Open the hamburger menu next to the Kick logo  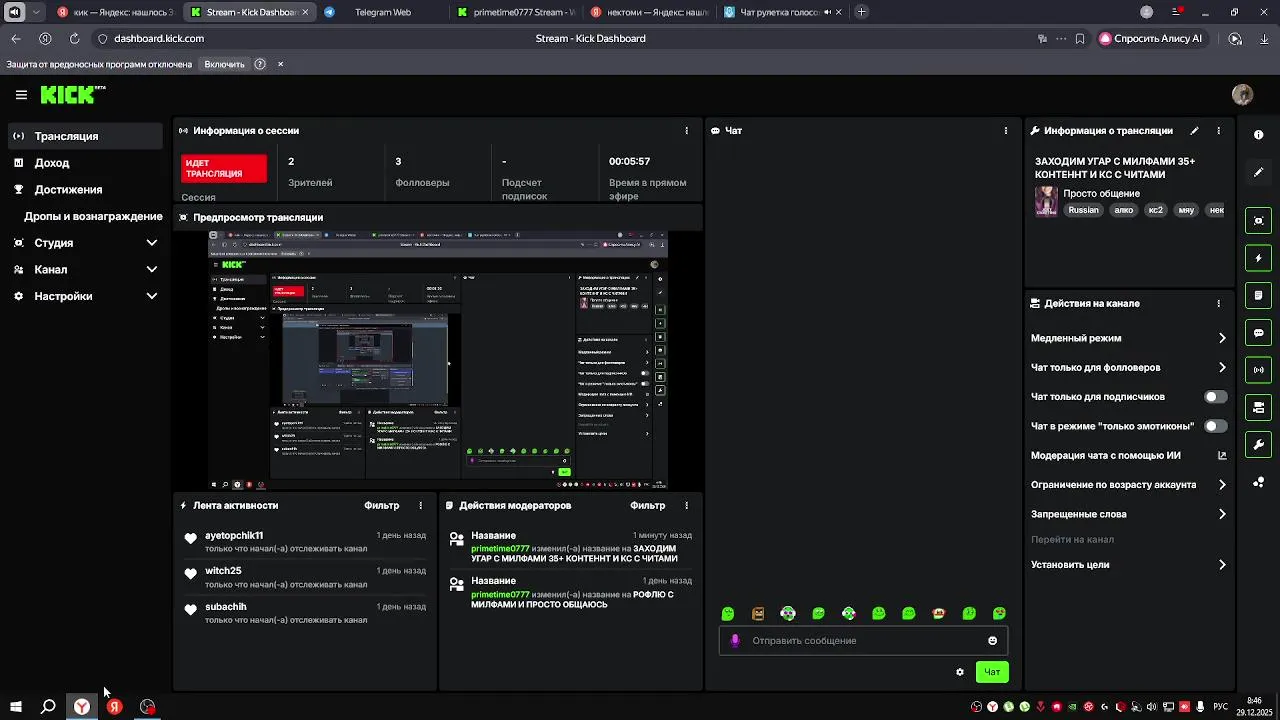21,95
